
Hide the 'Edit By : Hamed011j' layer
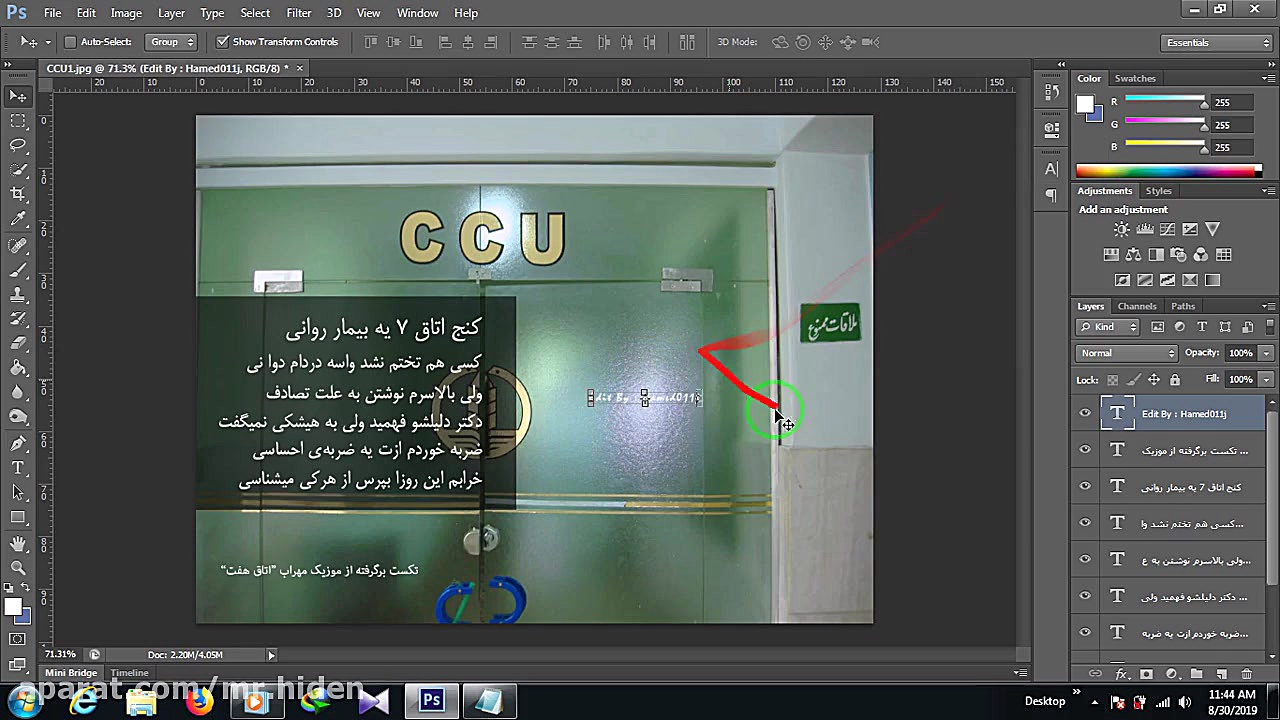click(x=1085, y=413)
